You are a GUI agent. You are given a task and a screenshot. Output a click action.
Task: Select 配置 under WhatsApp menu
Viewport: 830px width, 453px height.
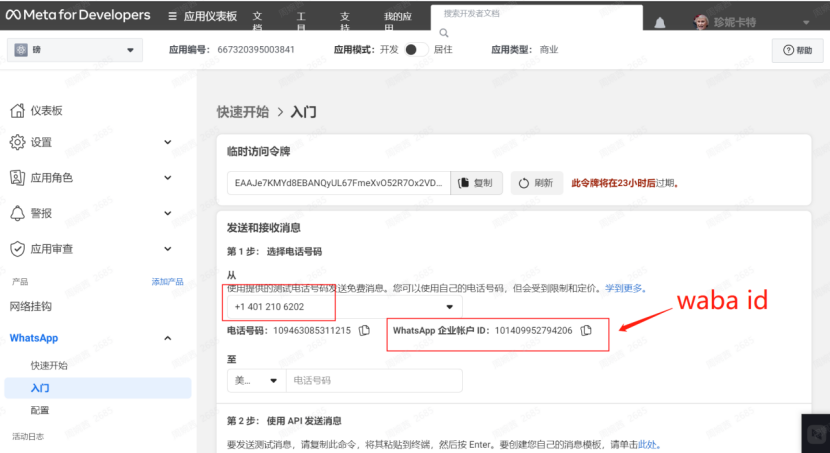coord(40,410)
